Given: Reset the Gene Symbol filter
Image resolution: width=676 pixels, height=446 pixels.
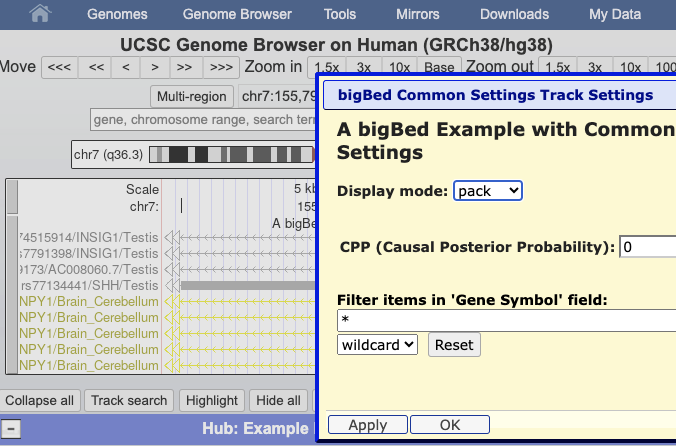Looking at the screenshot, I should [x=454, y=344].
